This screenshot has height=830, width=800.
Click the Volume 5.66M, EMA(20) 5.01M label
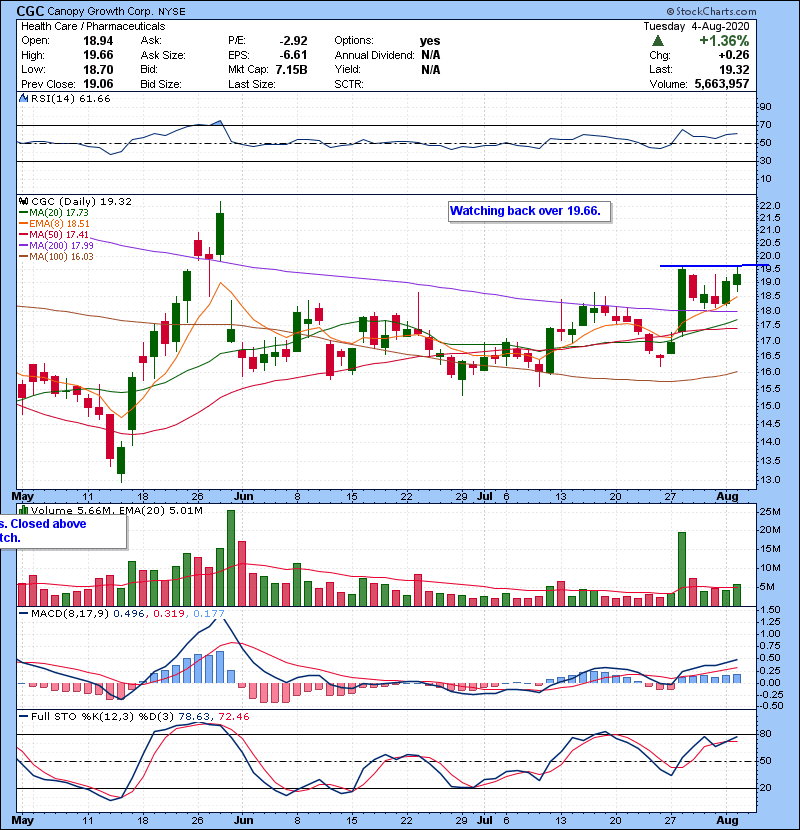pyautogui.click(x=116, y=511)
